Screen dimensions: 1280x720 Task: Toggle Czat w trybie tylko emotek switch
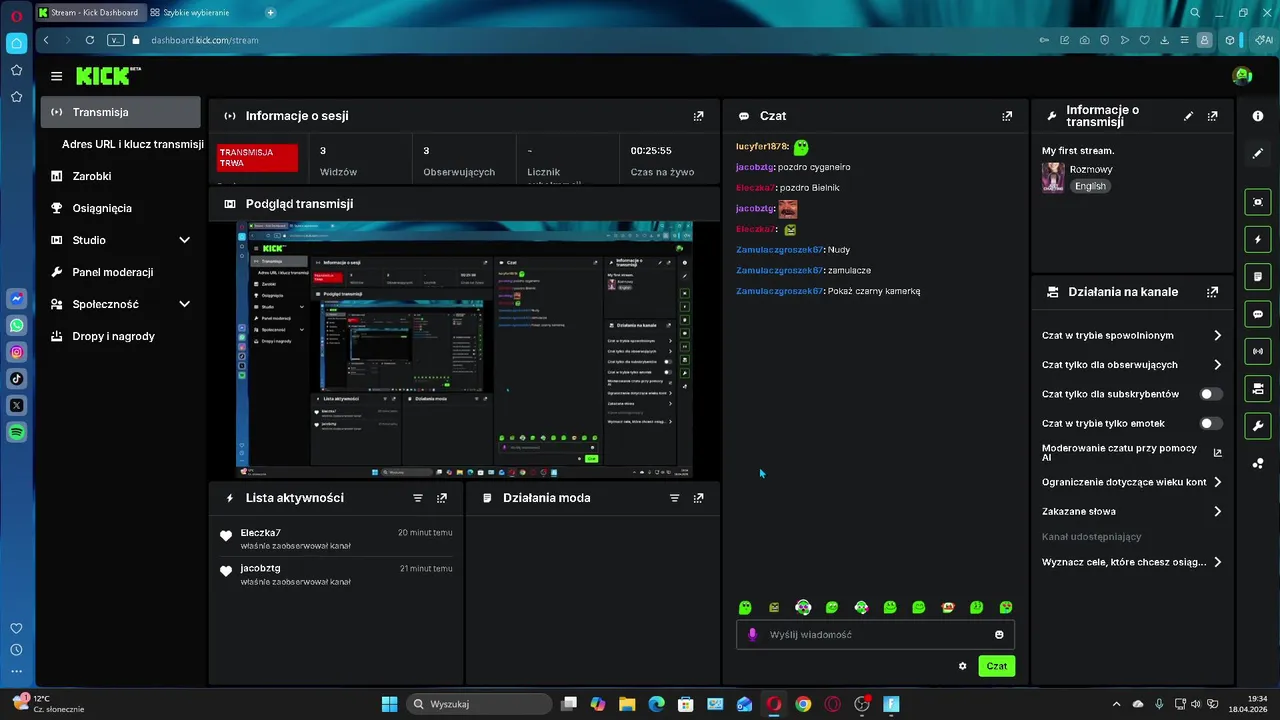pyautogui.click(x=1210, y=424)
